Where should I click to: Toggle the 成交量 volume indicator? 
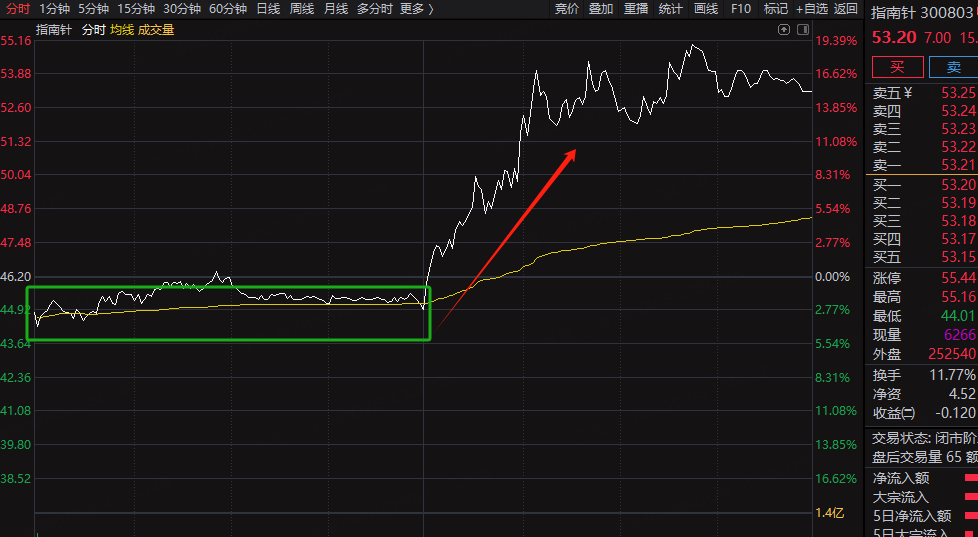coord(156,30)
